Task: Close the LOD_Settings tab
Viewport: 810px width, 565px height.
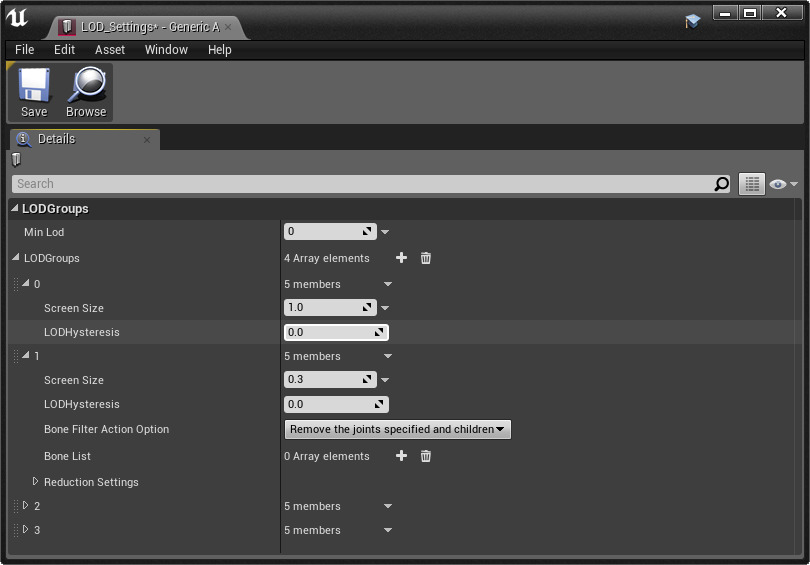Action: 228,27
